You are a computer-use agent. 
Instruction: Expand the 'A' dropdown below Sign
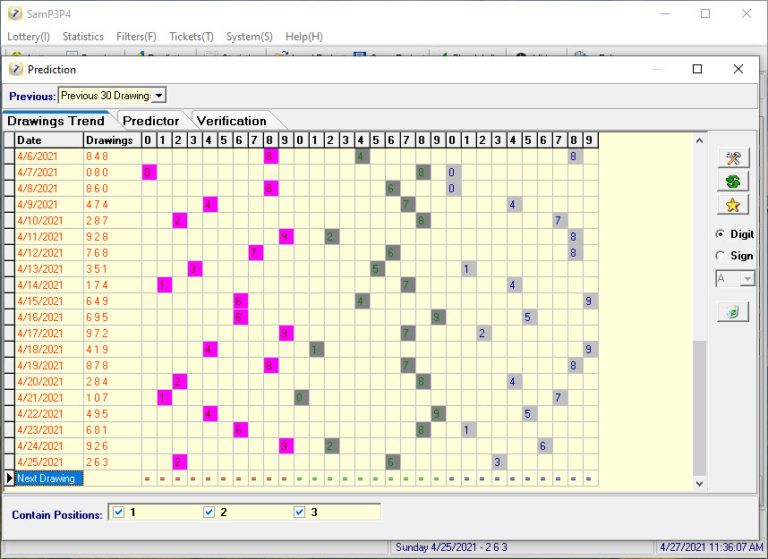[747, 279]
